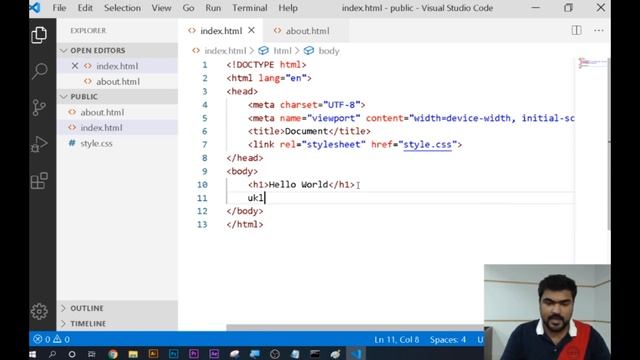Close the index.html editor tab
Viewport: 640px width, 360px height.
click(251, 30)
